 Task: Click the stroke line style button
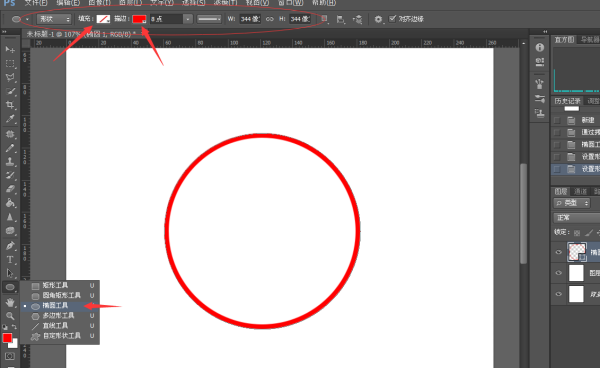click(209, 19)
